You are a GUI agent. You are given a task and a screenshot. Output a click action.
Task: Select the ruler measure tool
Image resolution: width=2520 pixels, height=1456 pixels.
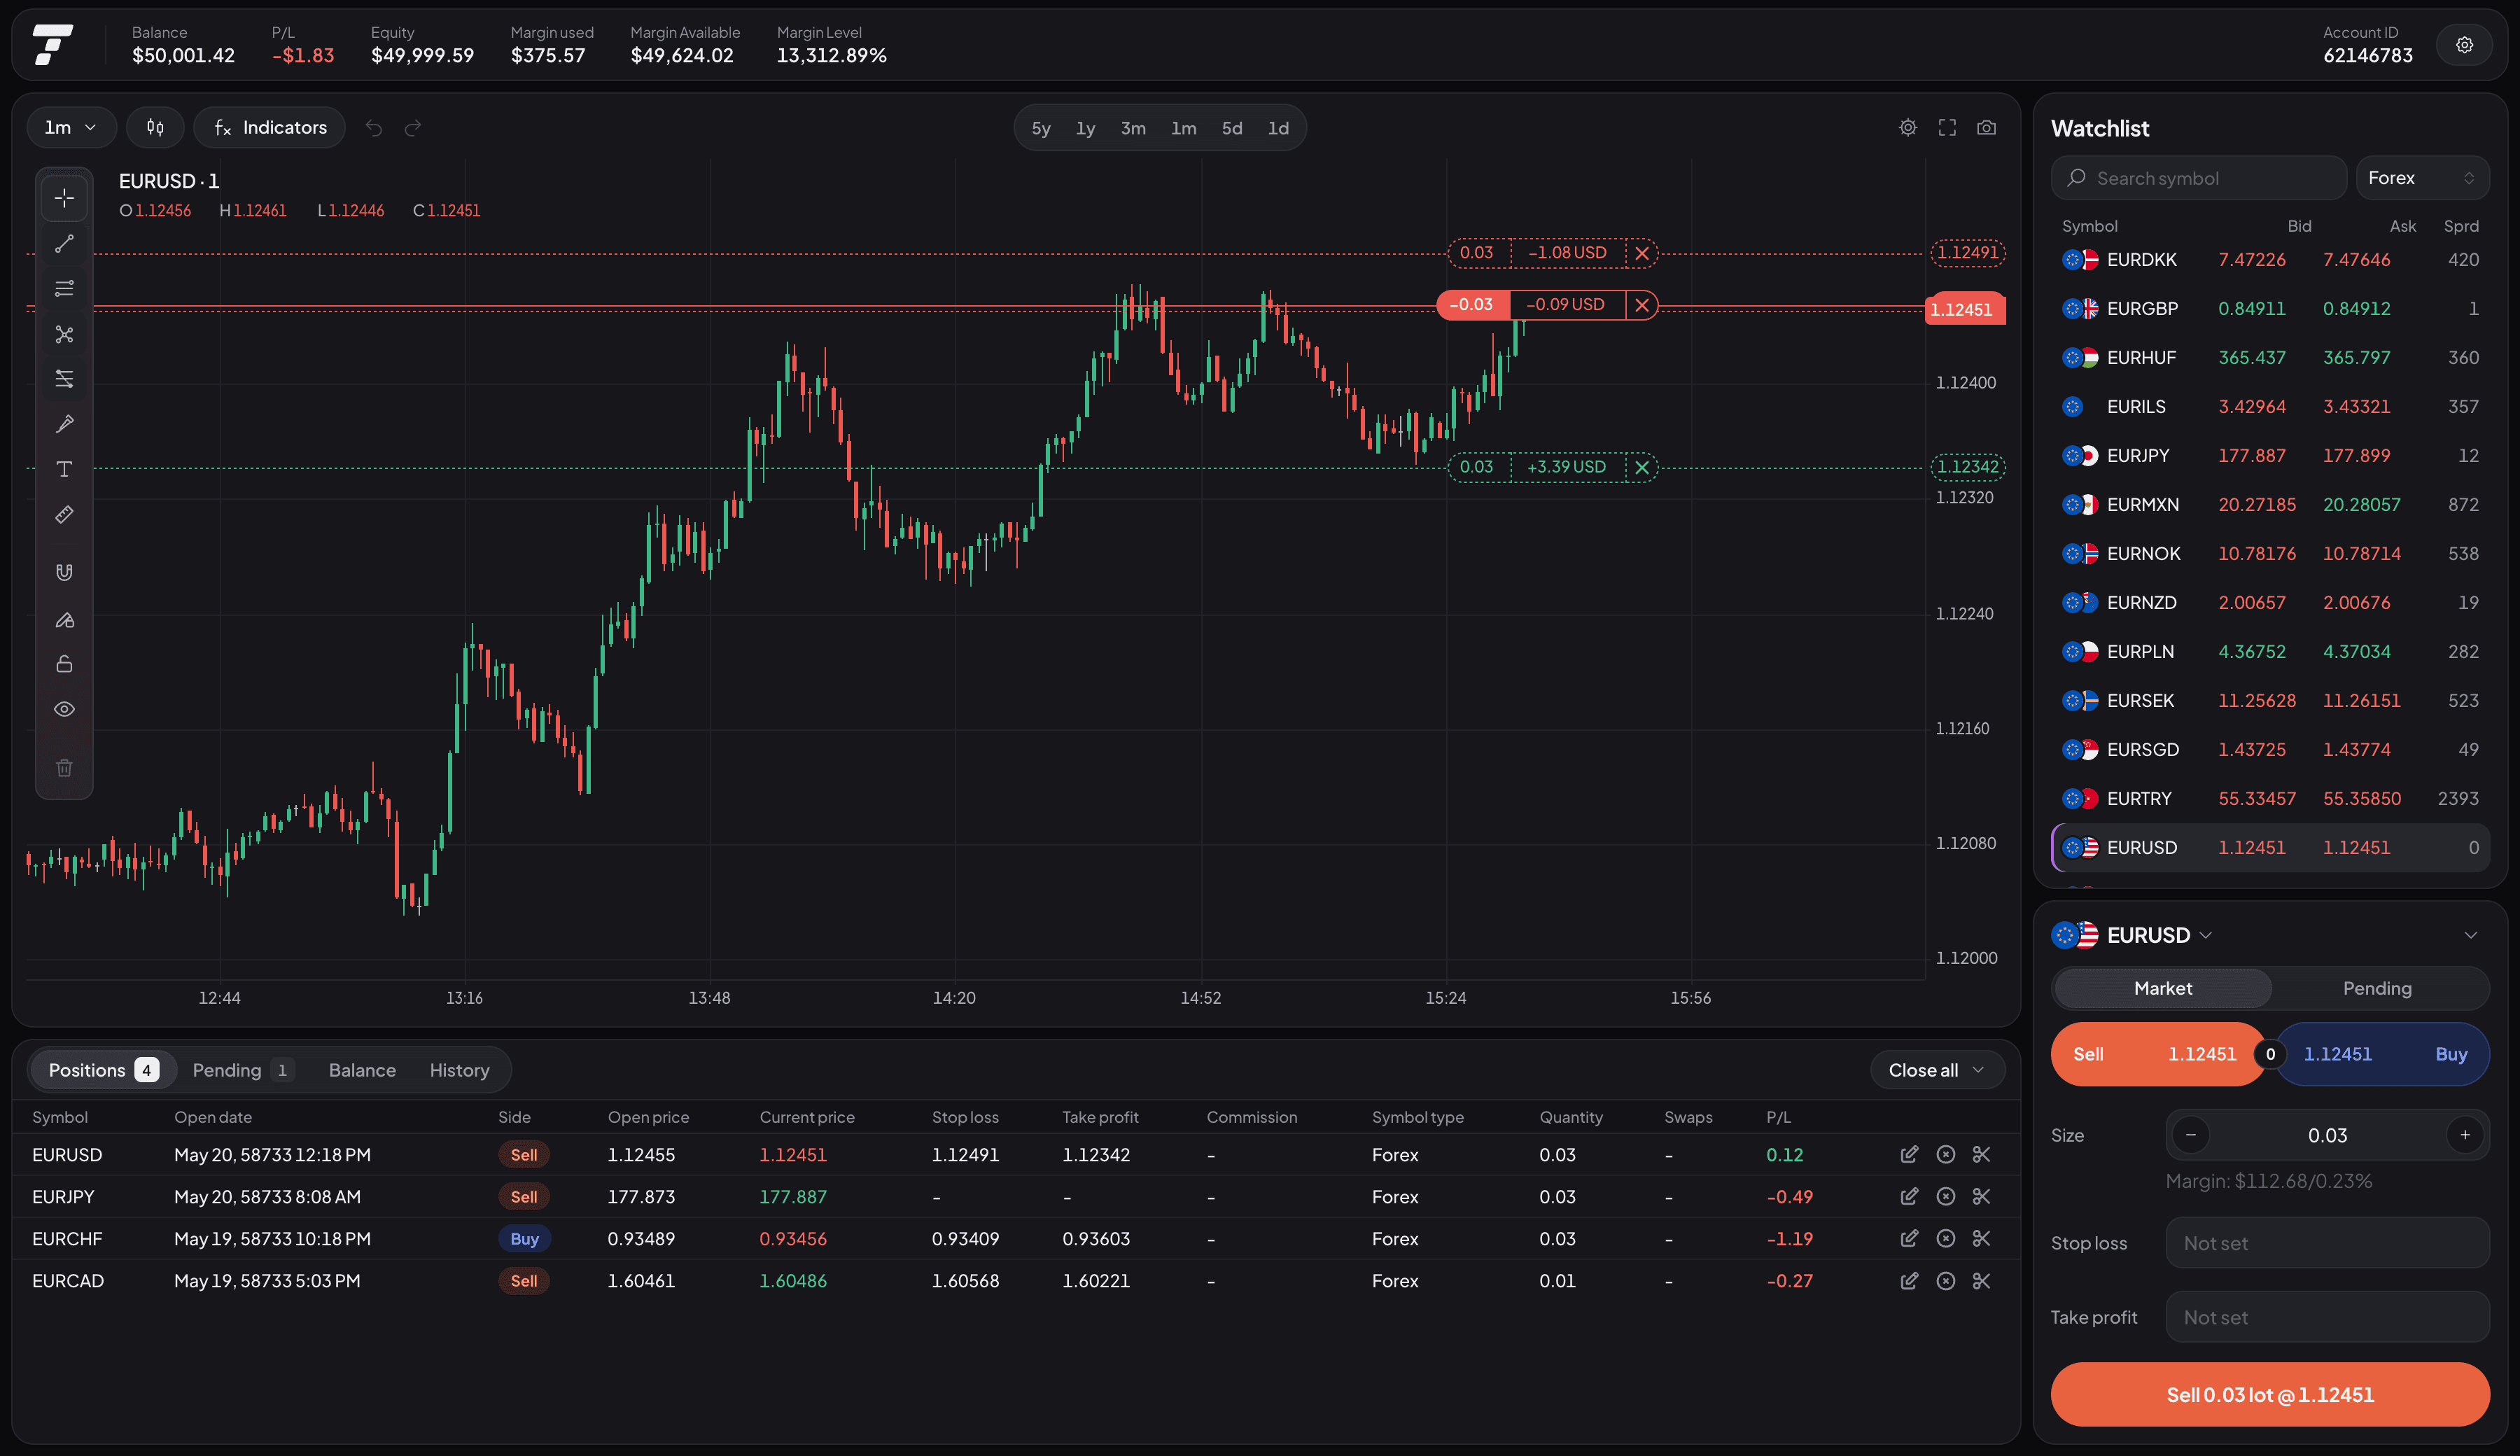point(64,515)
